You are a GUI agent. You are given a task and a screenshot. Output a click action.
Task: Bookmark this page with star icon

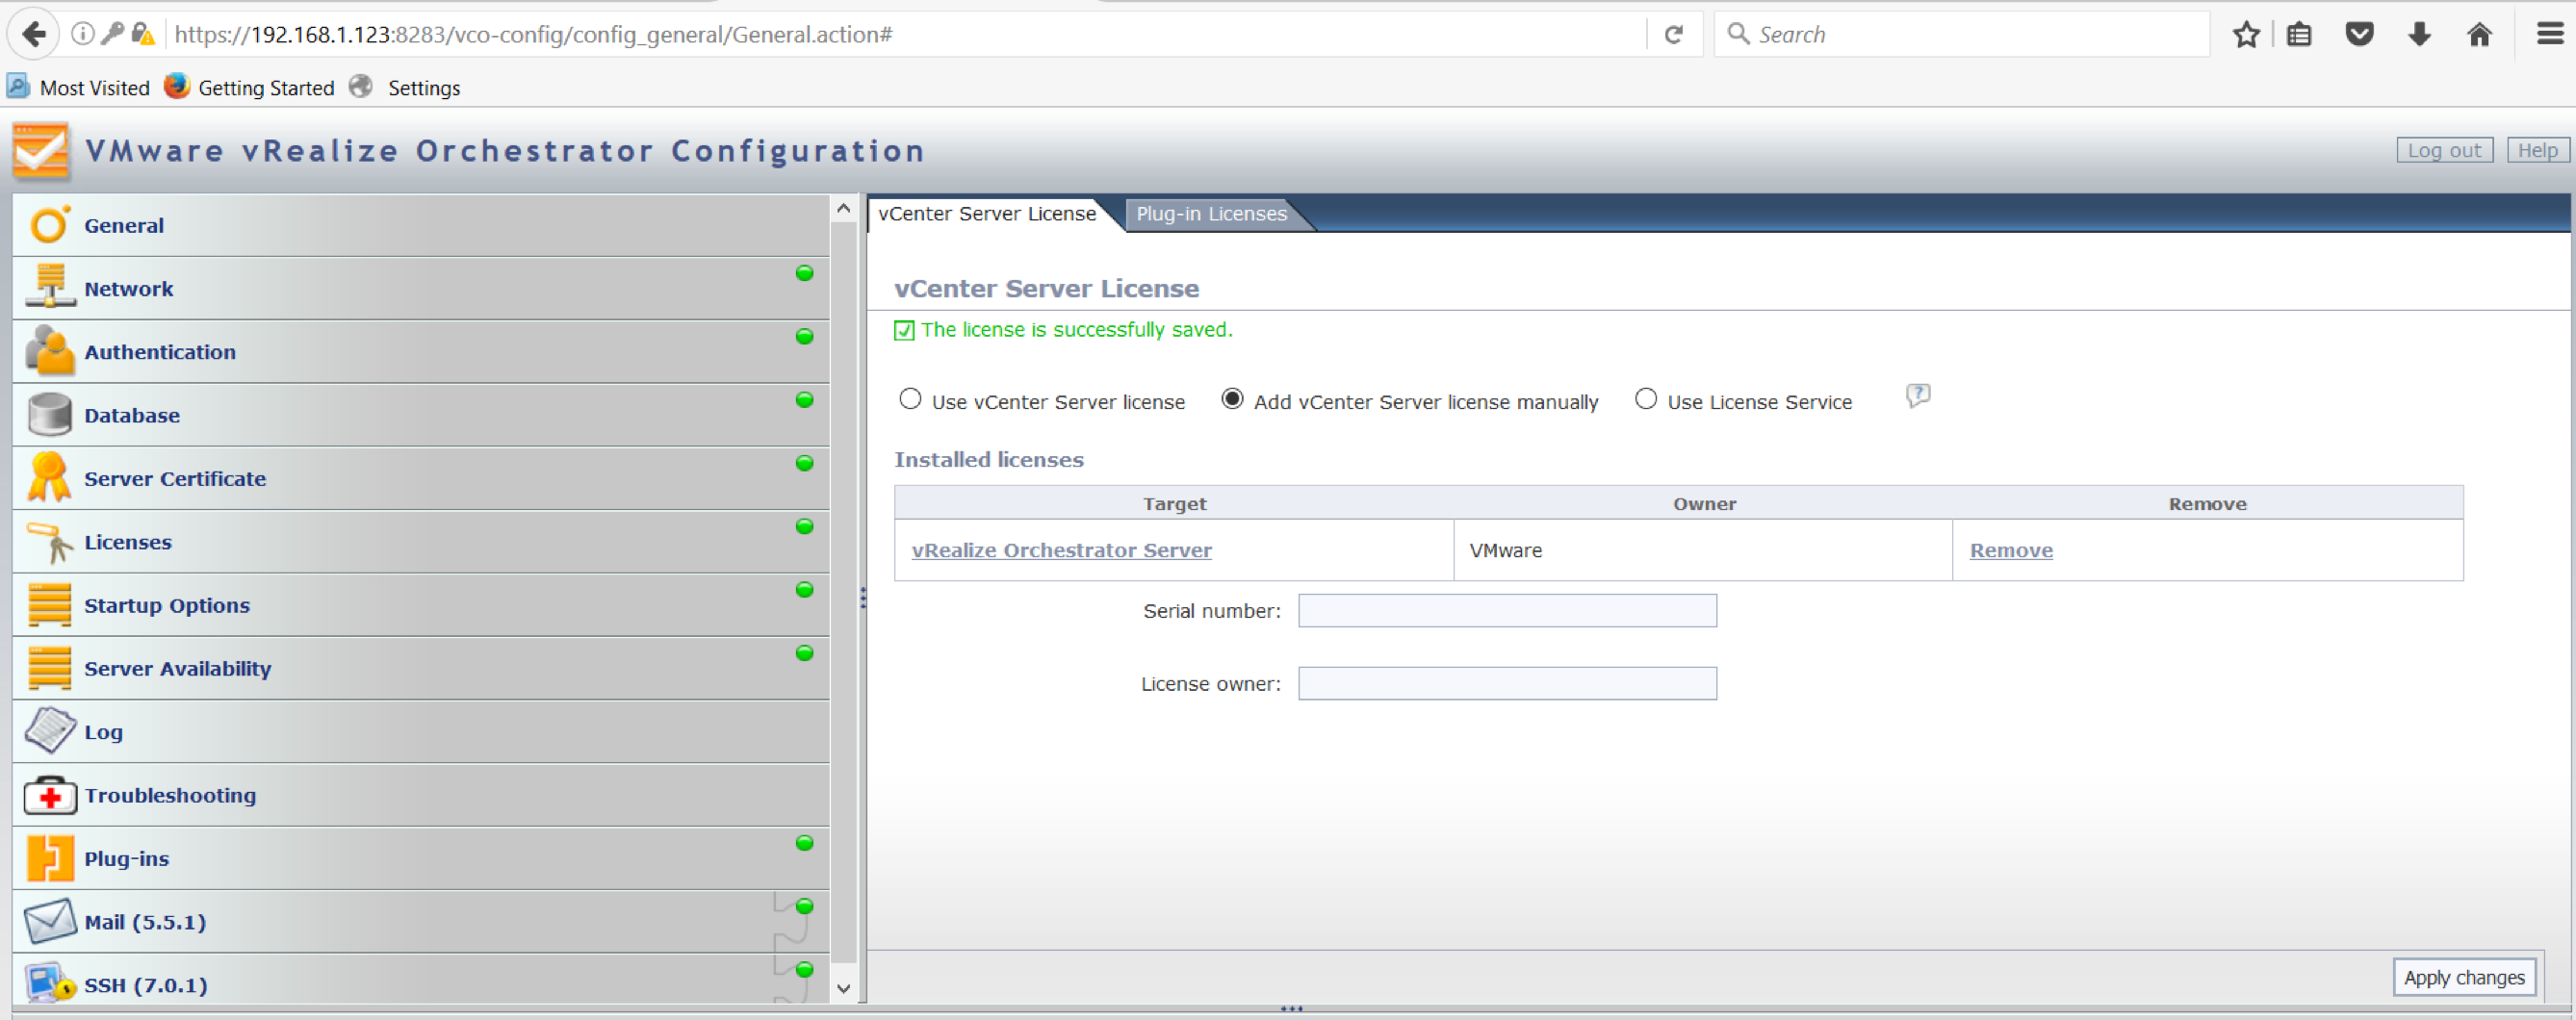click(x=2245, y=35)
